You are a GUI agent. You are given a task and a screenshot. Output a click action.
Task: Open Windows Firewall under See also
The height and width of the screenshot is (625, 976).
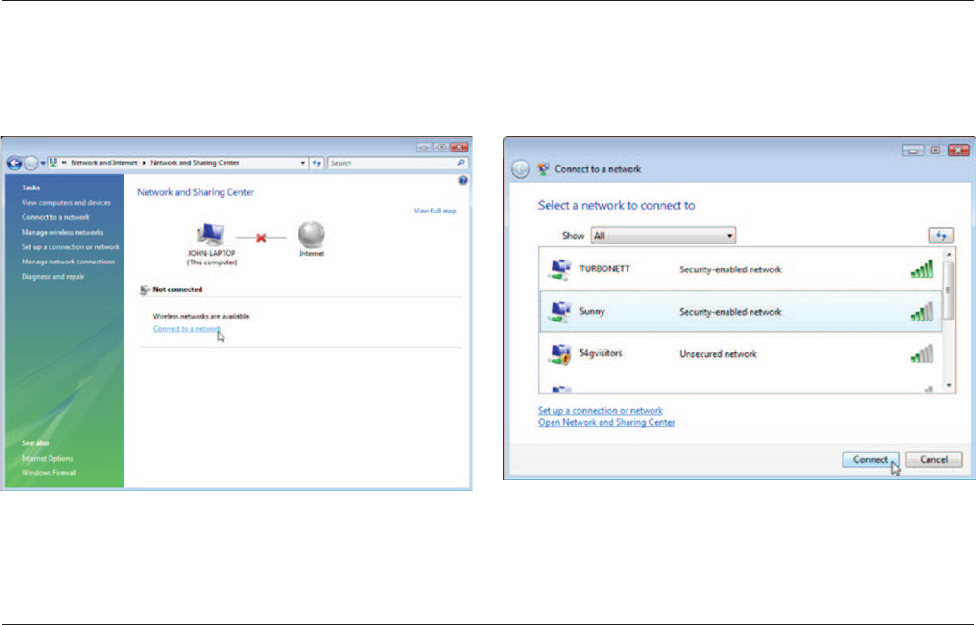pos(49,472)
